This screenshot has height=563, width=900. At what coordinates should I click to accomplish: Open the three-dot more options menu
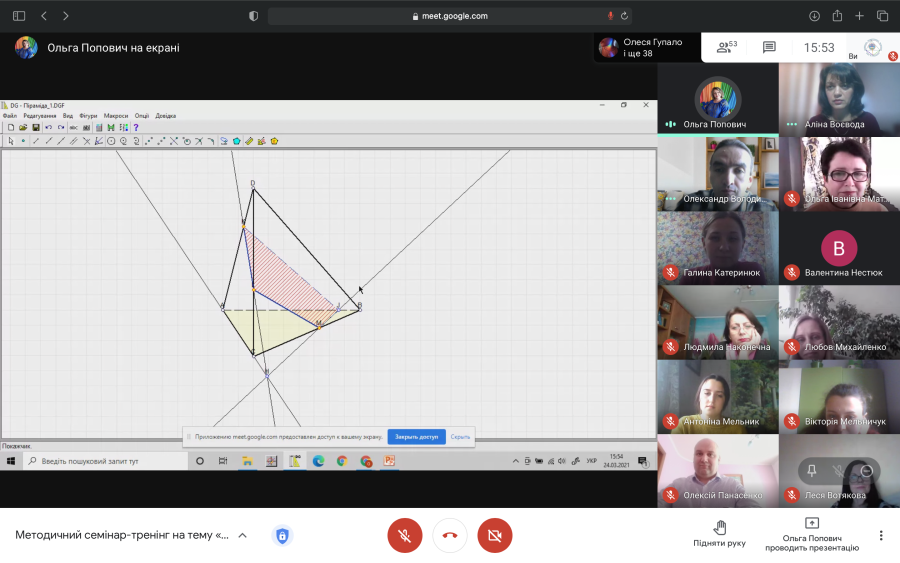[881, 535]
